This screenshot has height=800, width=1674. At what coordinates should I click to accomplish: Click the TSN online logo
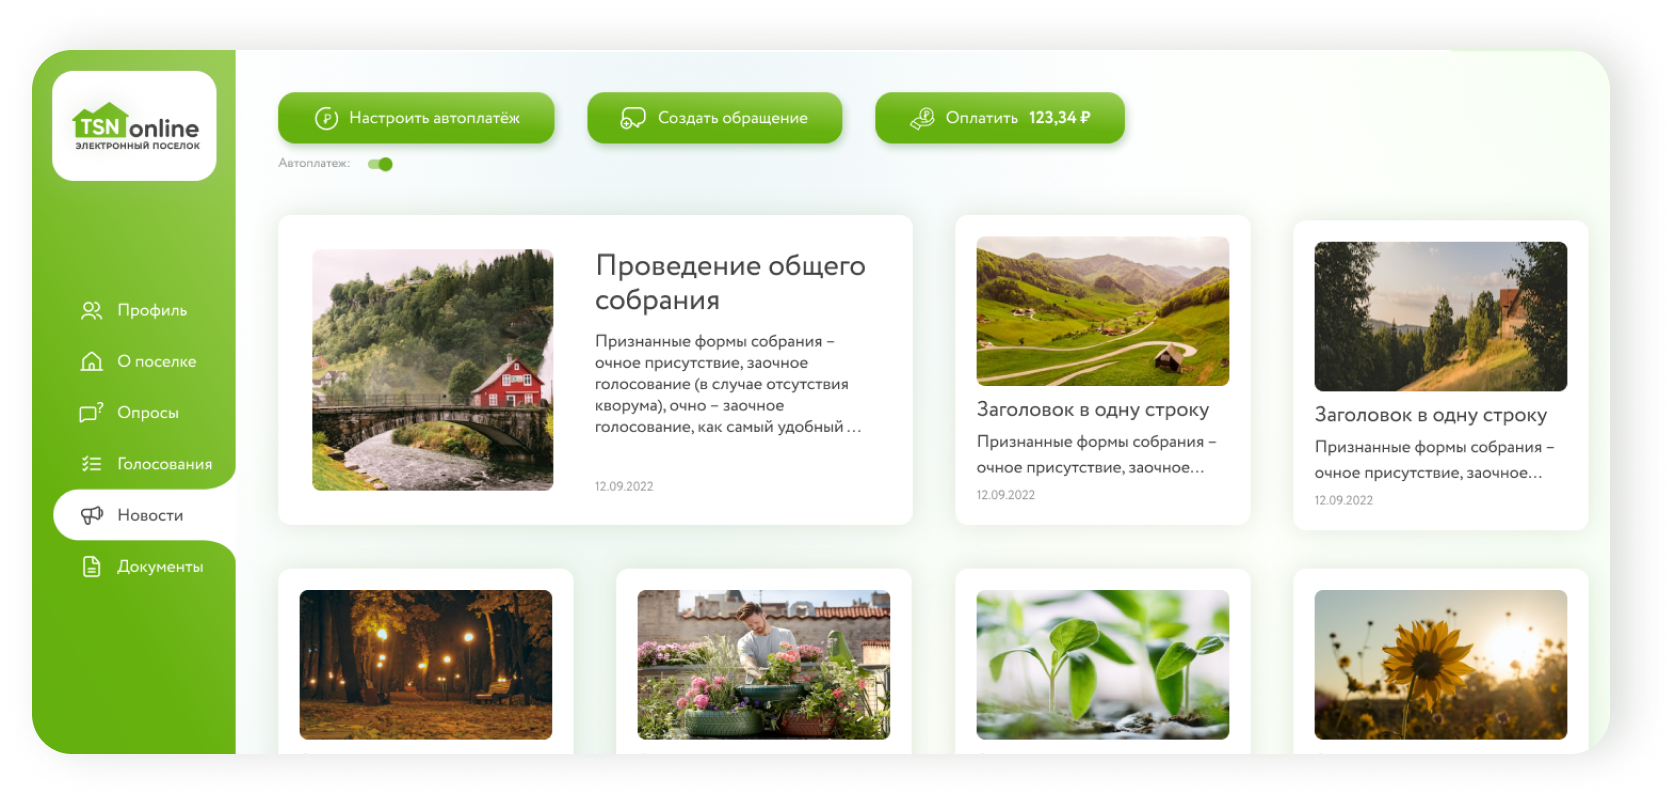click(x=135, y=127)
